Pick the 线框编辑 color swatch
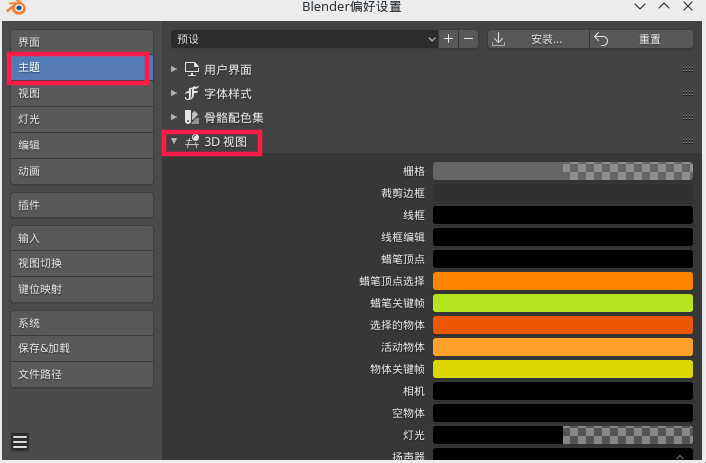This screenshot has height=463, width=706. click(x=563, y=237)
